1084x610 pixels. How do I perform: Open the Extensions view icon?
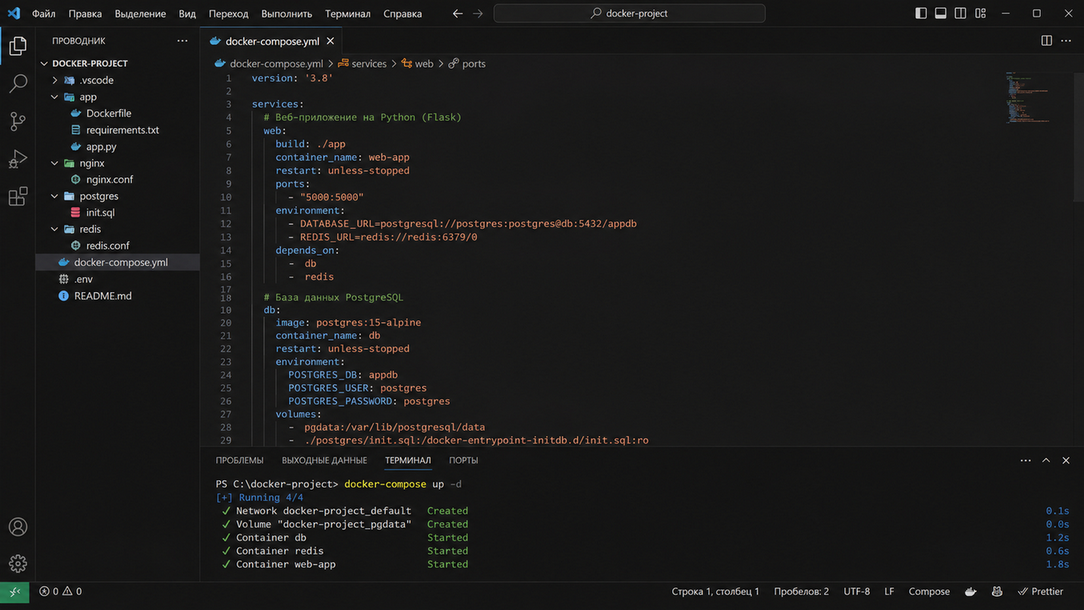[18, 196]
